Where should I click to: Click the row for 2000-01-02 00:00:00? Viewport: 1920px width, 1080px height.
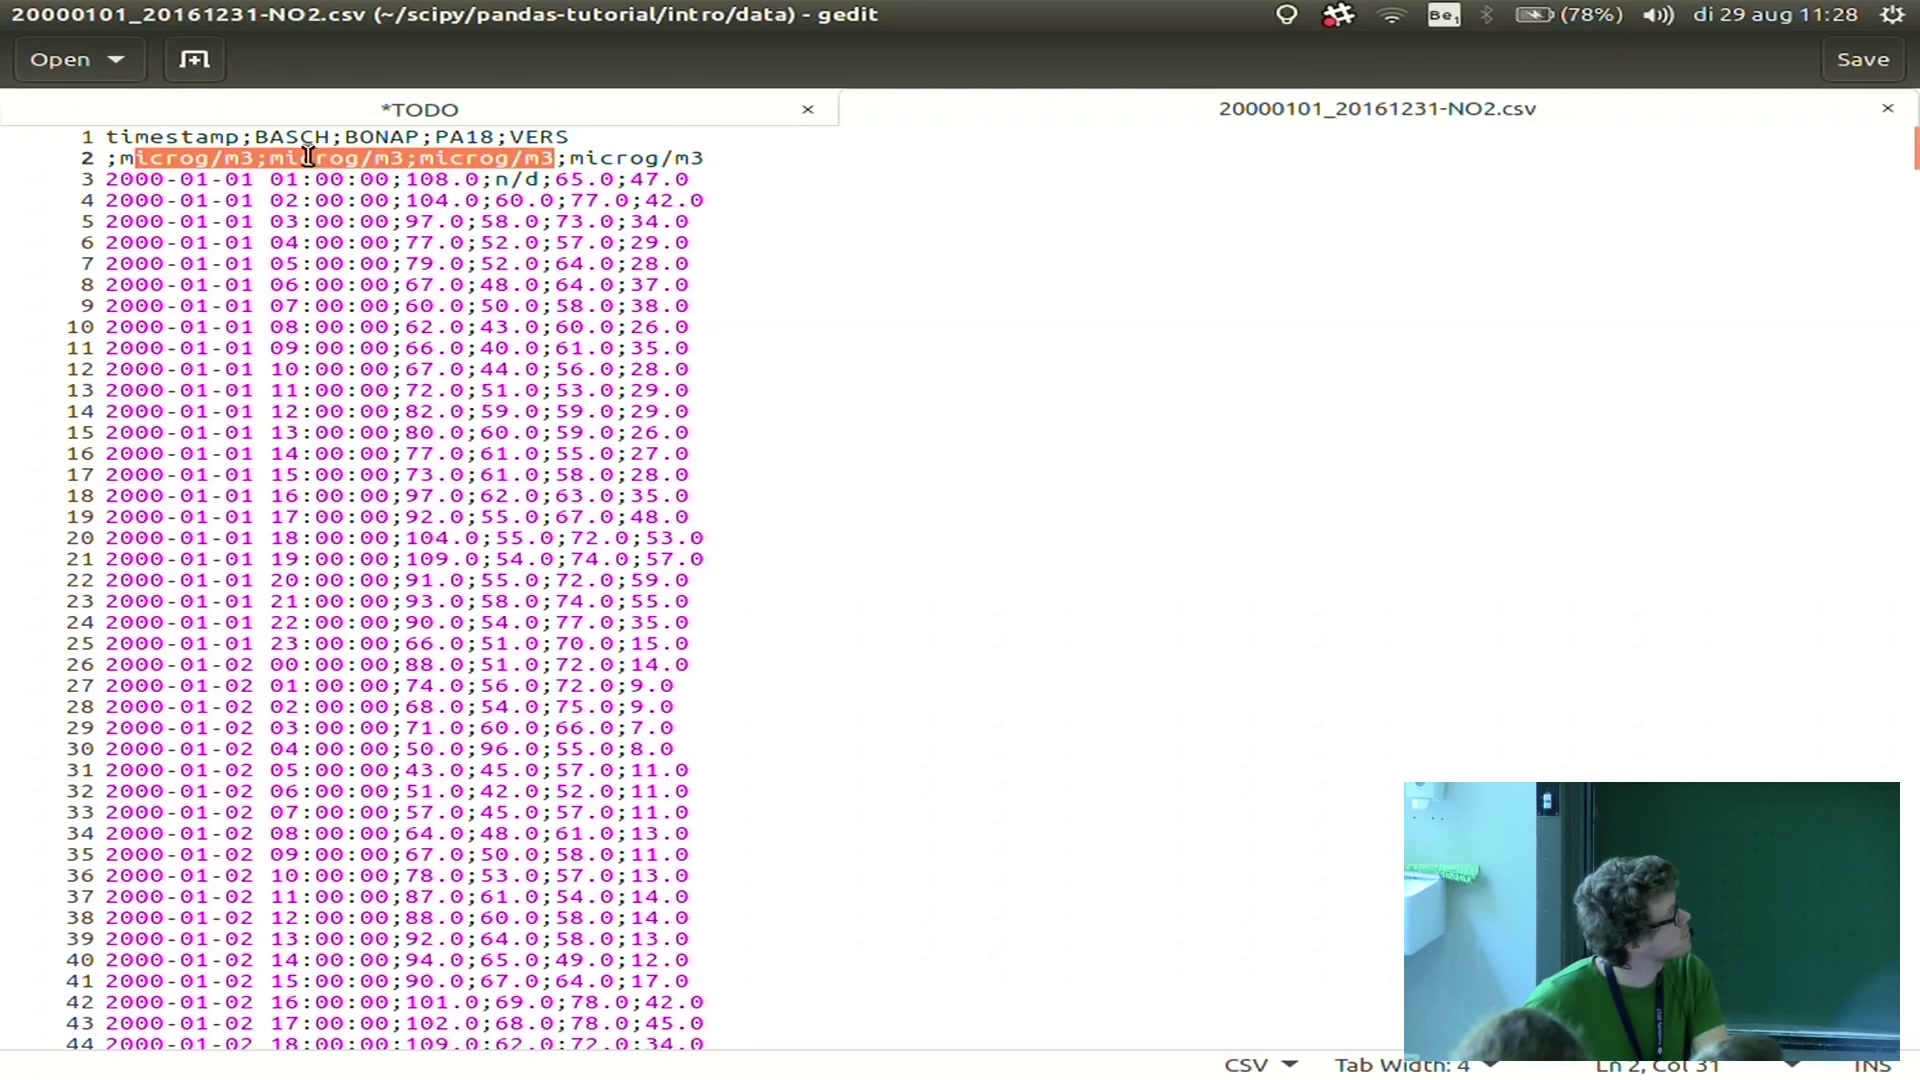[397, 664]
